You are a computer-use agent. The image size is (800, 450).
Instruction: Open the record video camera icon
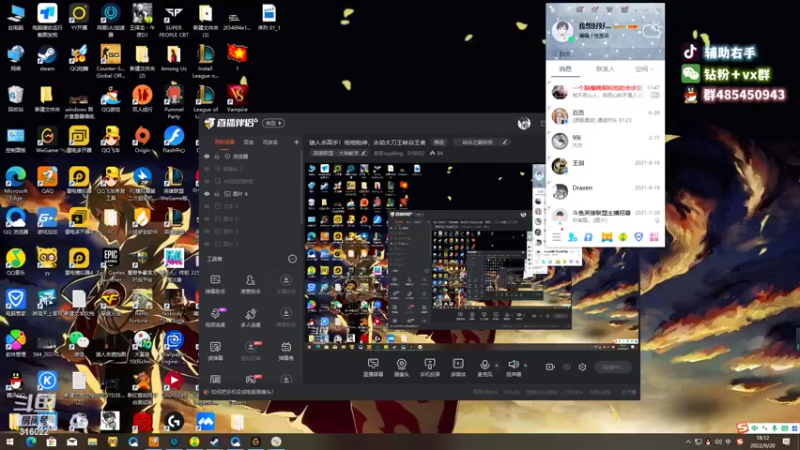click(x=550, y=367)
